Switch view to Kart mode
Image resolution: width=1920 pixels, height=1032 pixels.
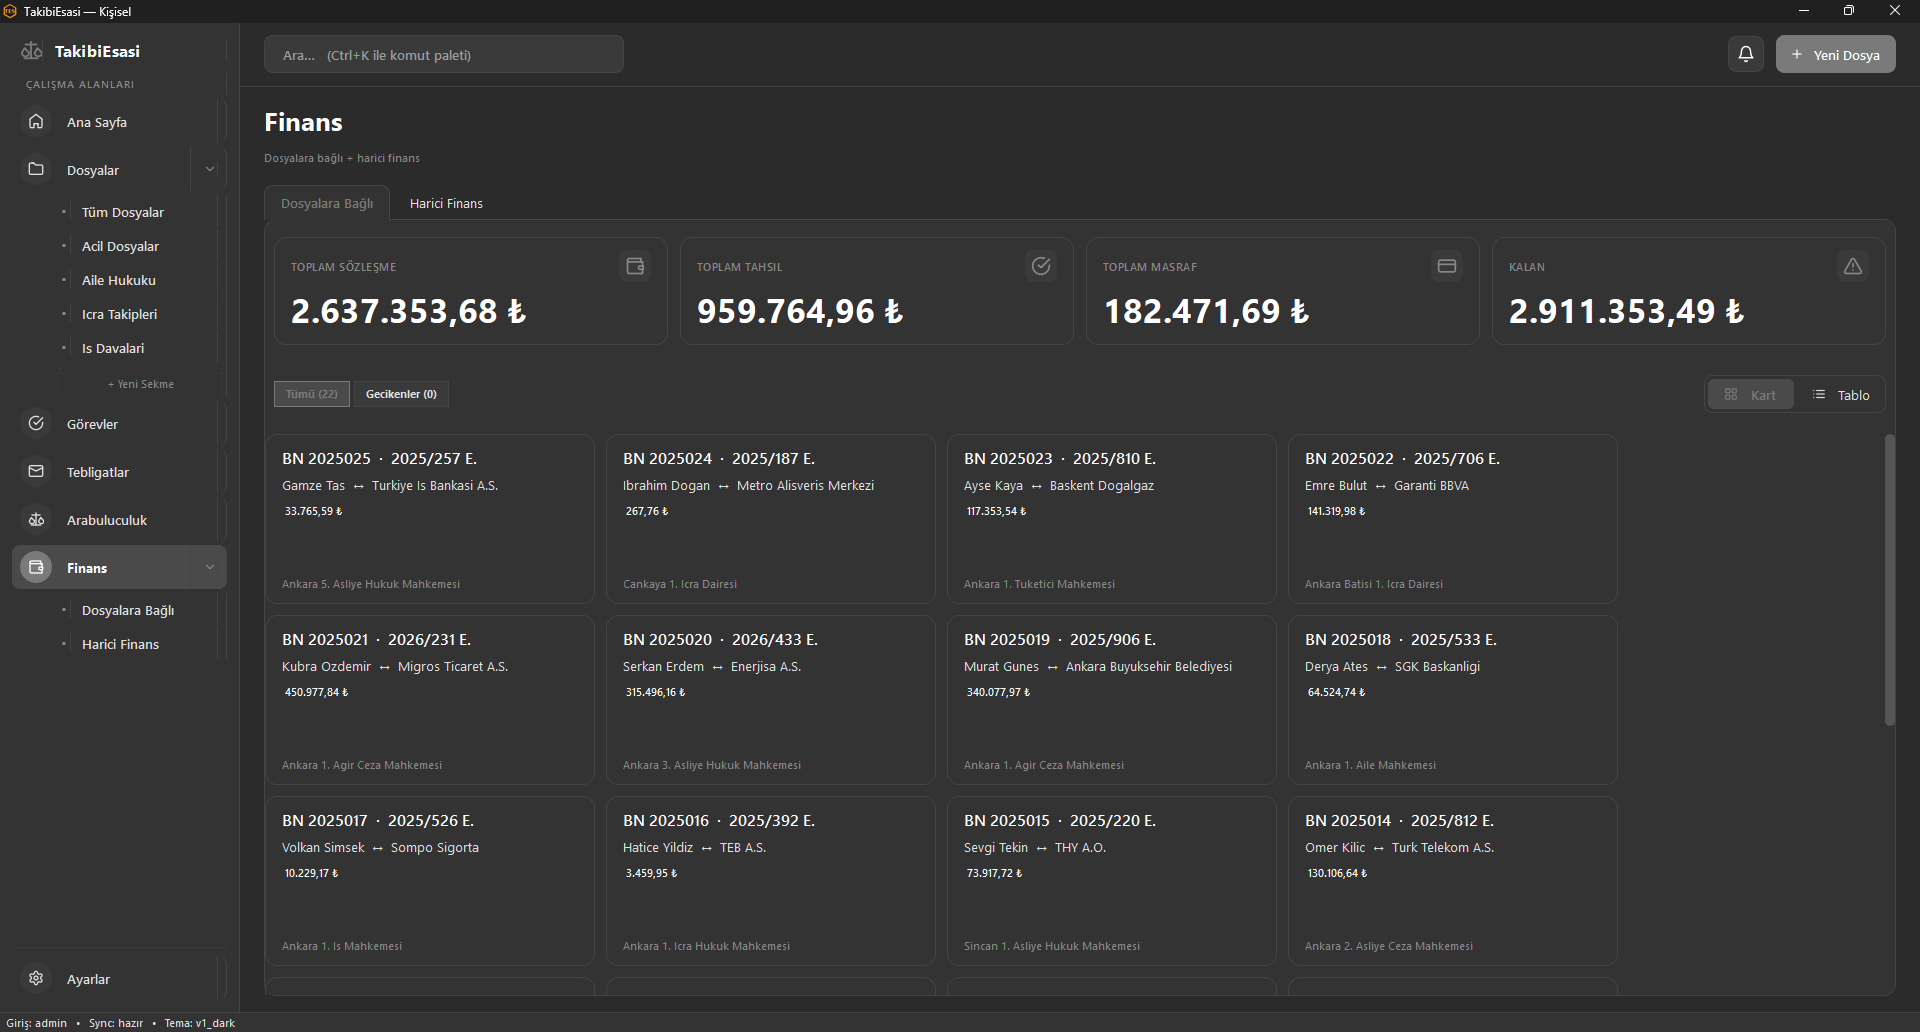[1750, 395]
